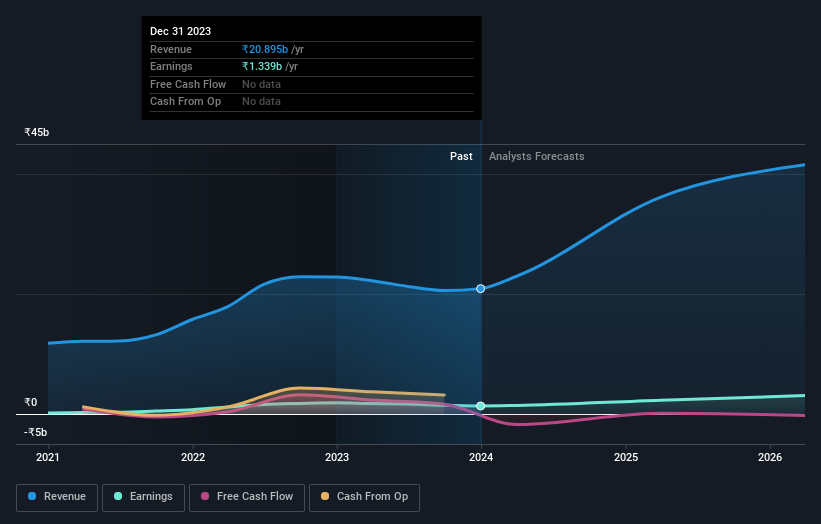The width and height of the screenshot is (821, 524).
Task: Toggle the Free Cash Flow legend button
Action: click(x=247, y=497)
